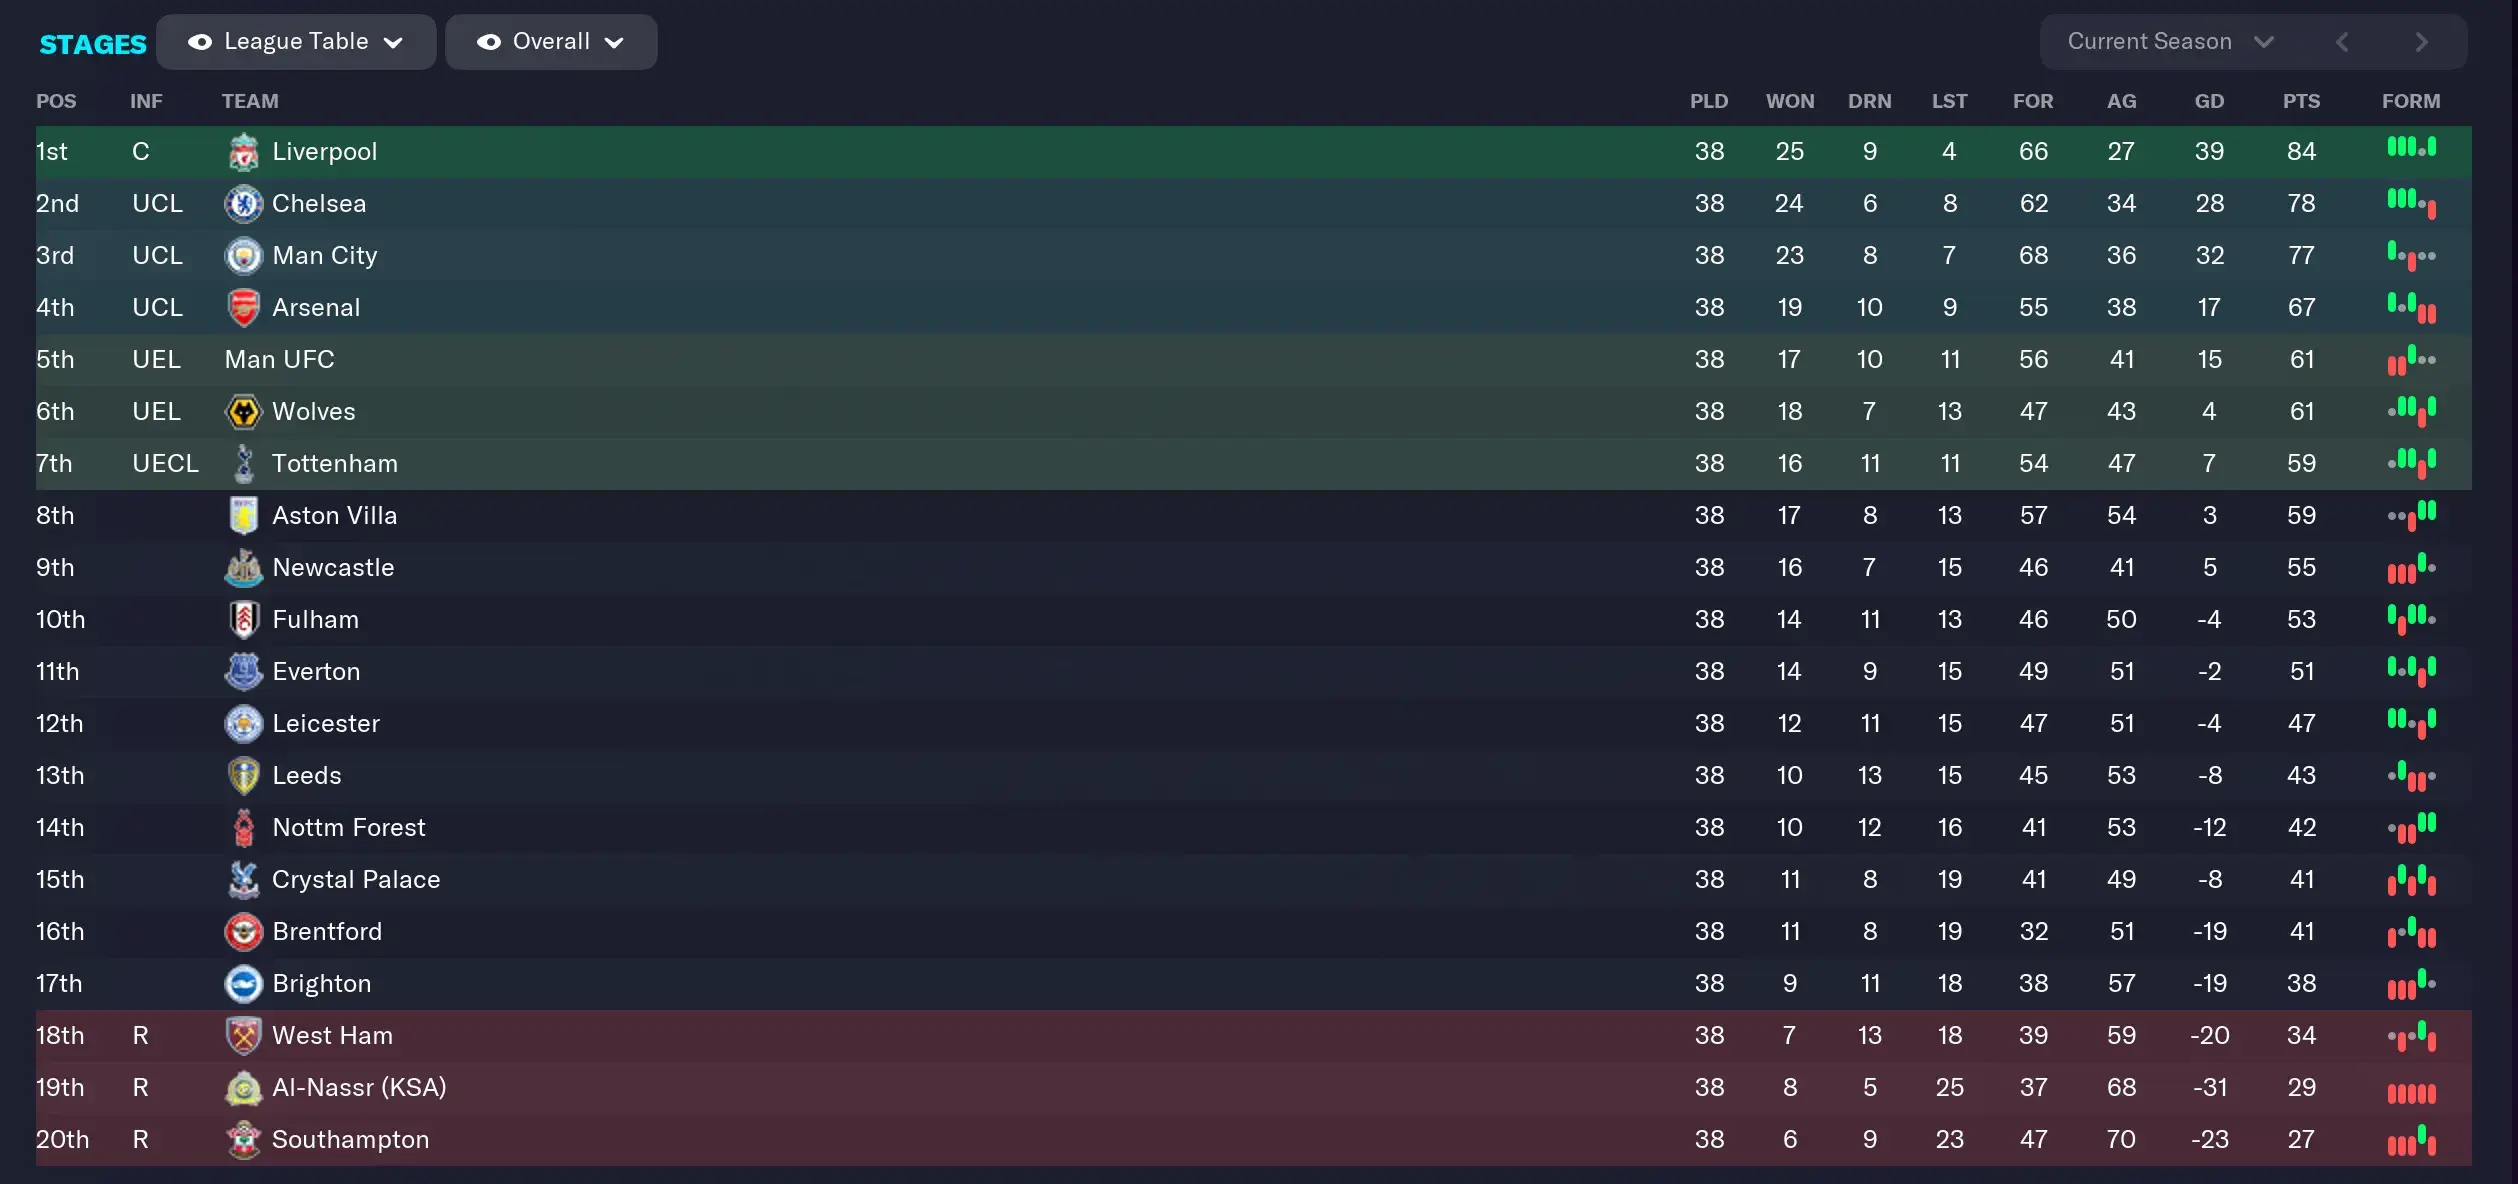The image size is (2518, 1184).
Task: Click the Southampton club badge
Action: tap(243, 1140)
